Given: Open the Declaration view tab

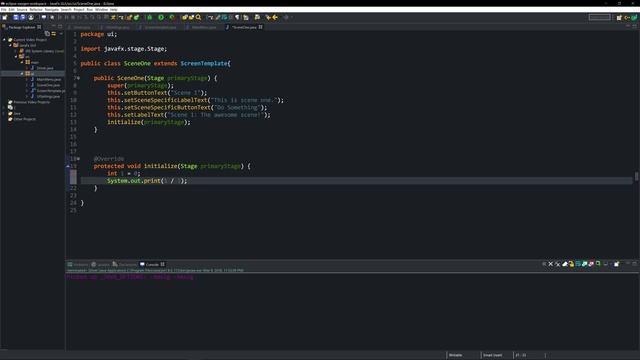Looking at the screenshot, I should tap(124, 264).
